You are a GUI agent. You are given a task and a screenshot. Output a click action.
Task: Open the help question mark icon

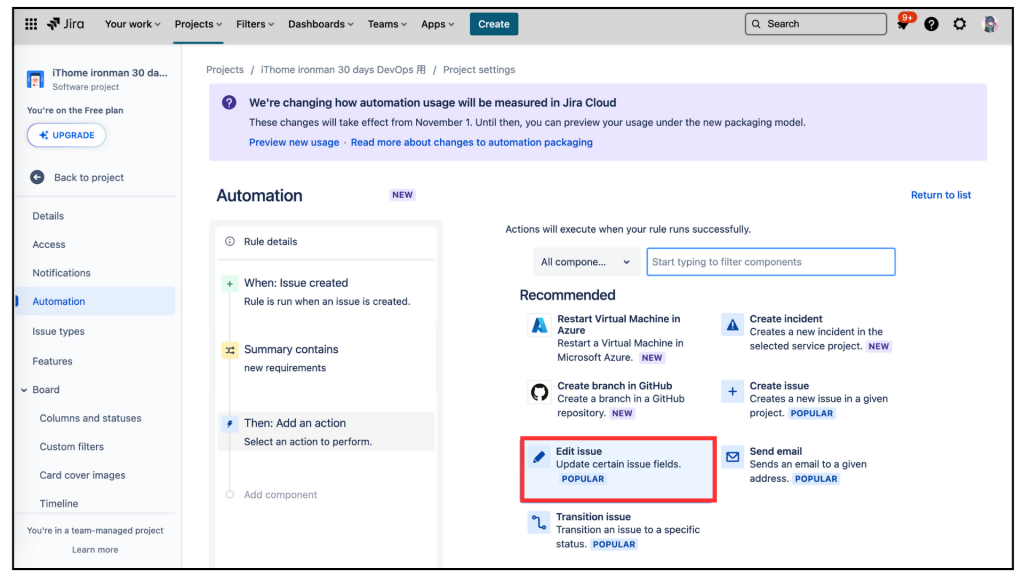(931, 24)
